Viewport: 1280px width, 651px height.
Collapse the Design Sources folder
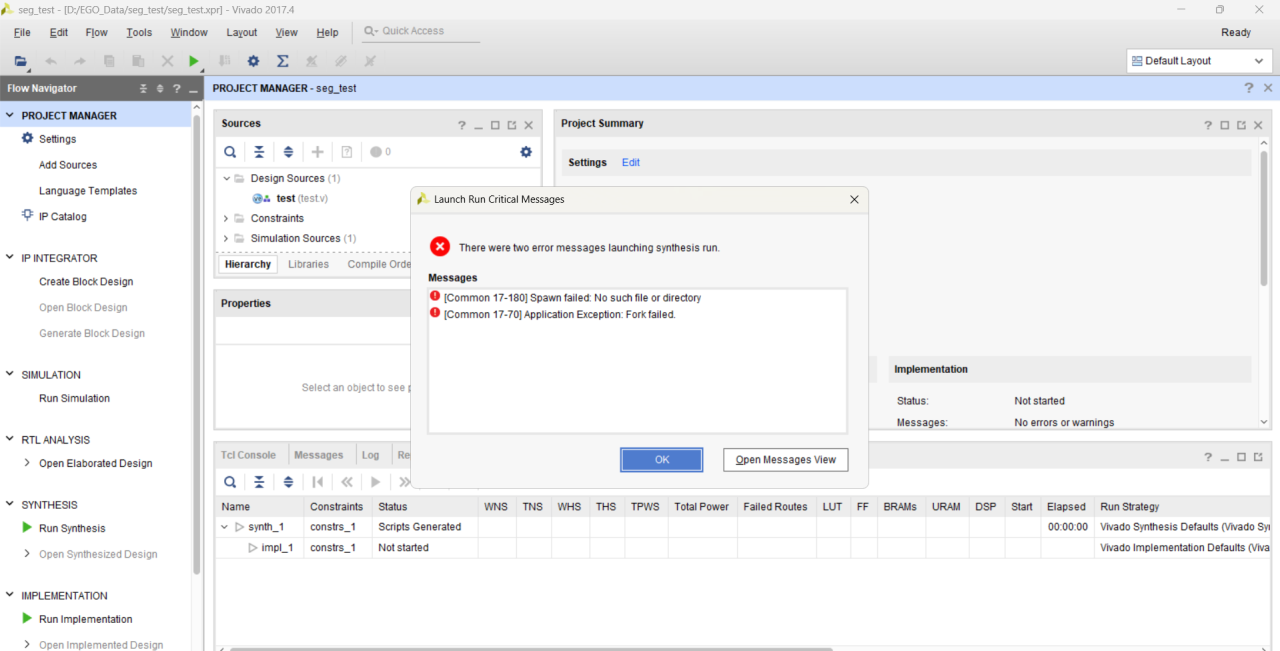click(226, 178)
